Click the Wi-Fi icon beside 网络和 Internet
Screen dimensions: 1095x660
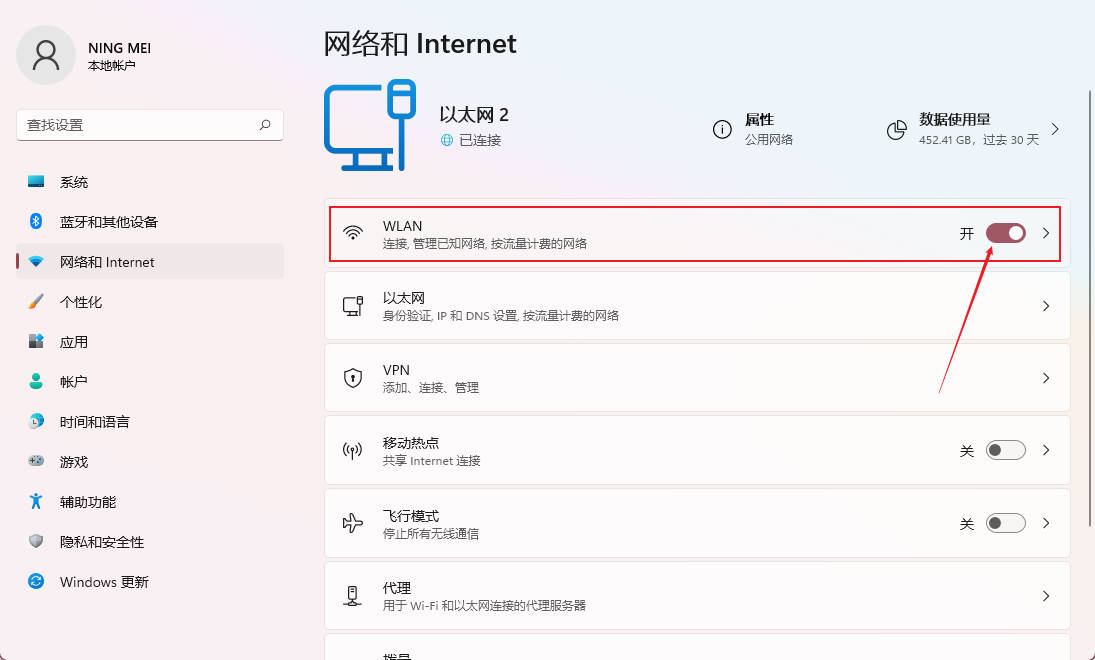click(36, 262)
